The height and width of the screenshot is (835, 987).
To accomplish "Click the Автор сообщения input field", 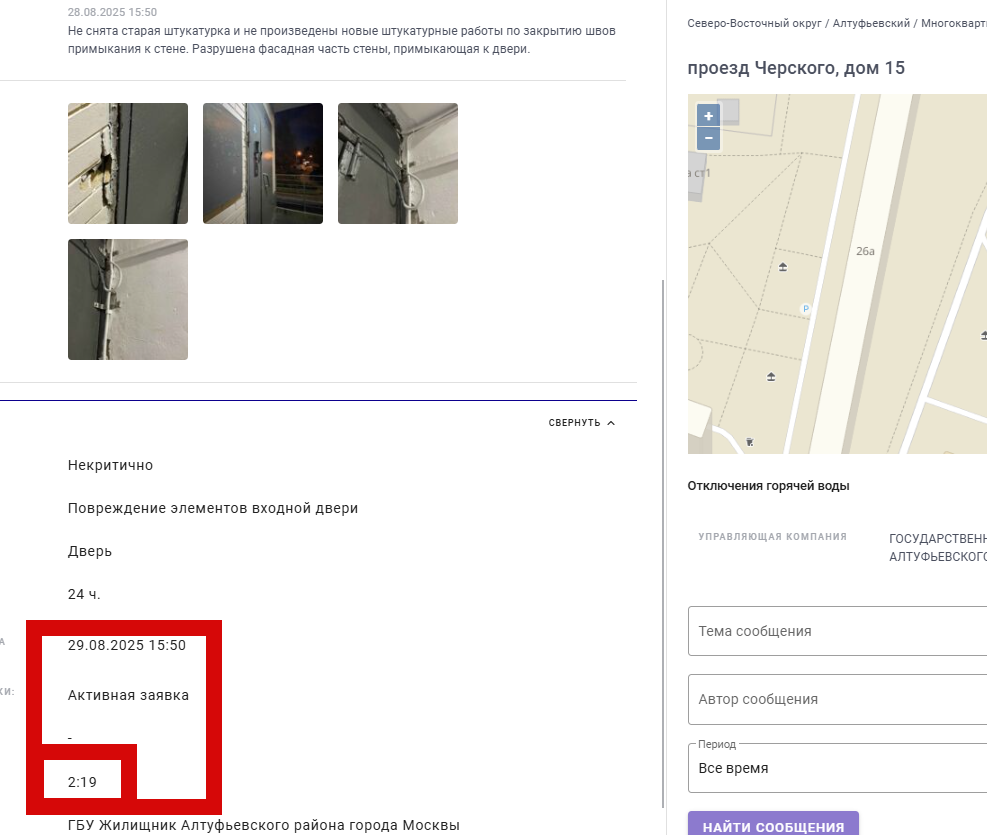I will point(837,700).
